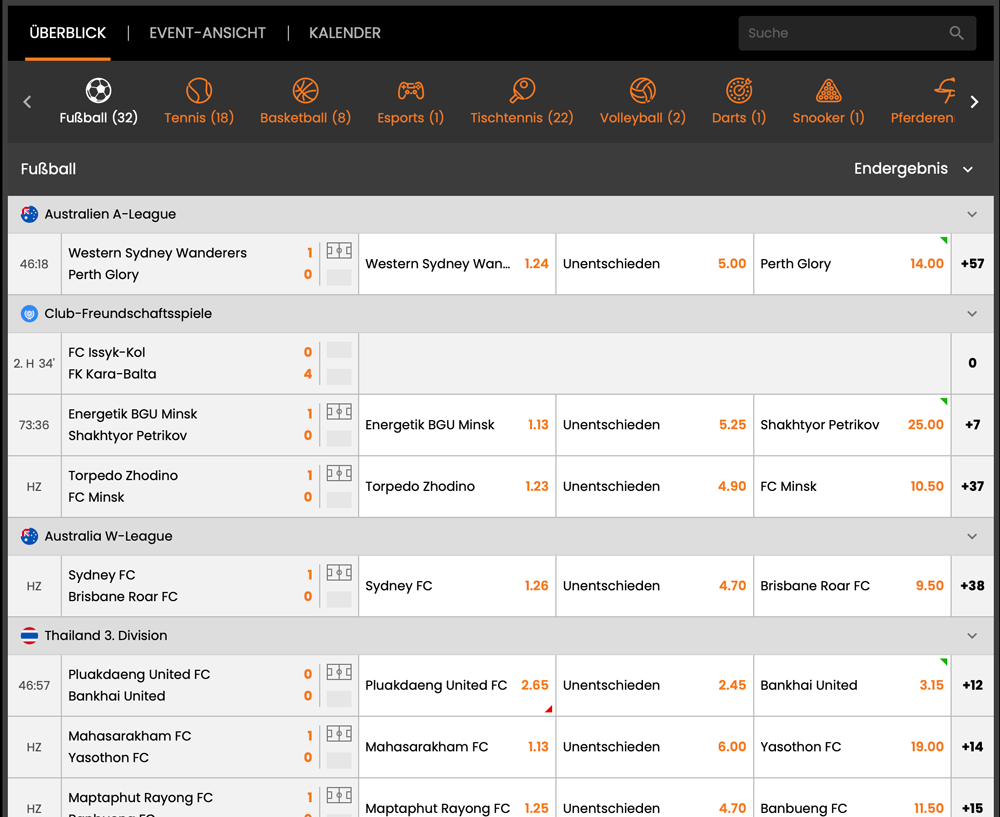The width and height of the screenshot is (1000, 817).
Task: Bet on Sydney FC at 1.26
Action: (x=457, y=586)
